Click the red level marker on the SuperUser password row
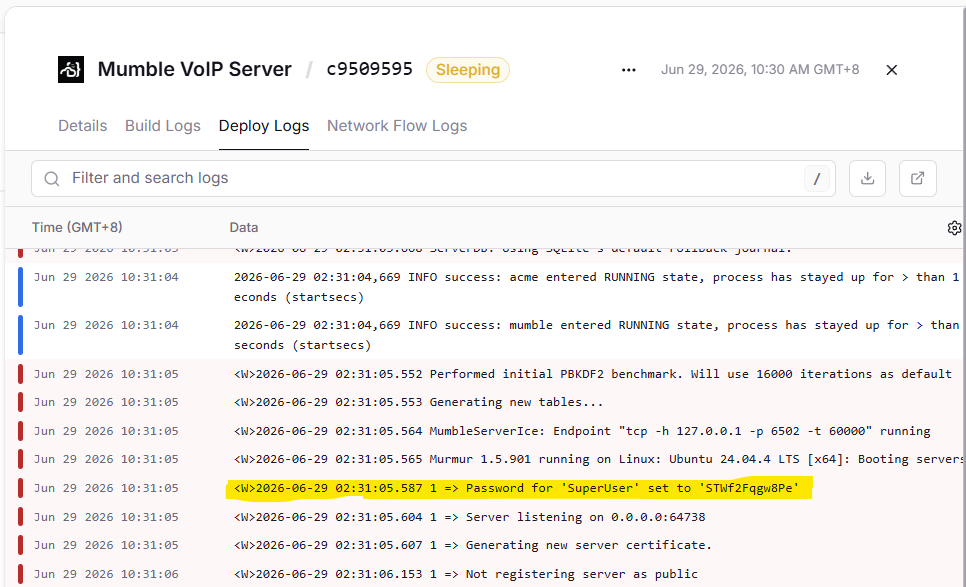This screenshot has height=587, width=966. [x=20, y=488]
